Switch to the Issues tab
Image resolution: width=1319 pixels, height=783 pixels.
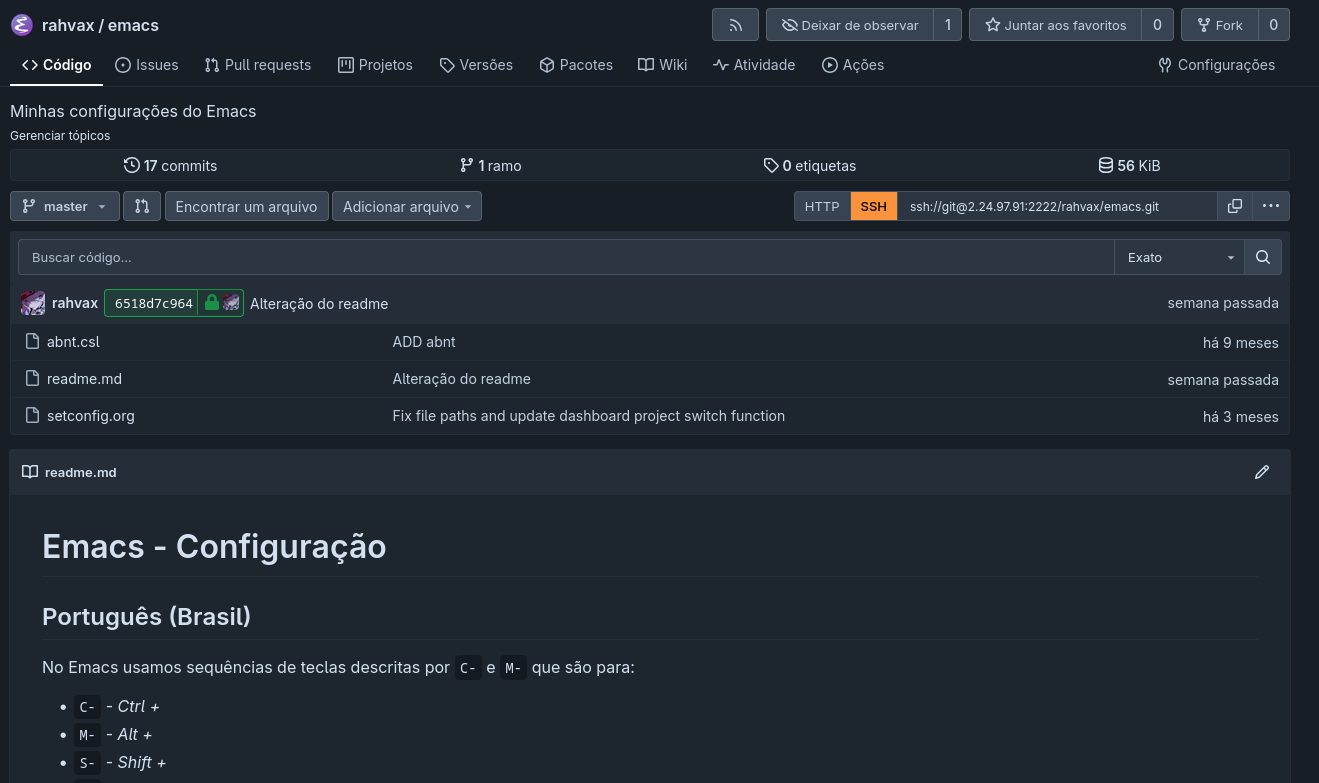point(147,65)
